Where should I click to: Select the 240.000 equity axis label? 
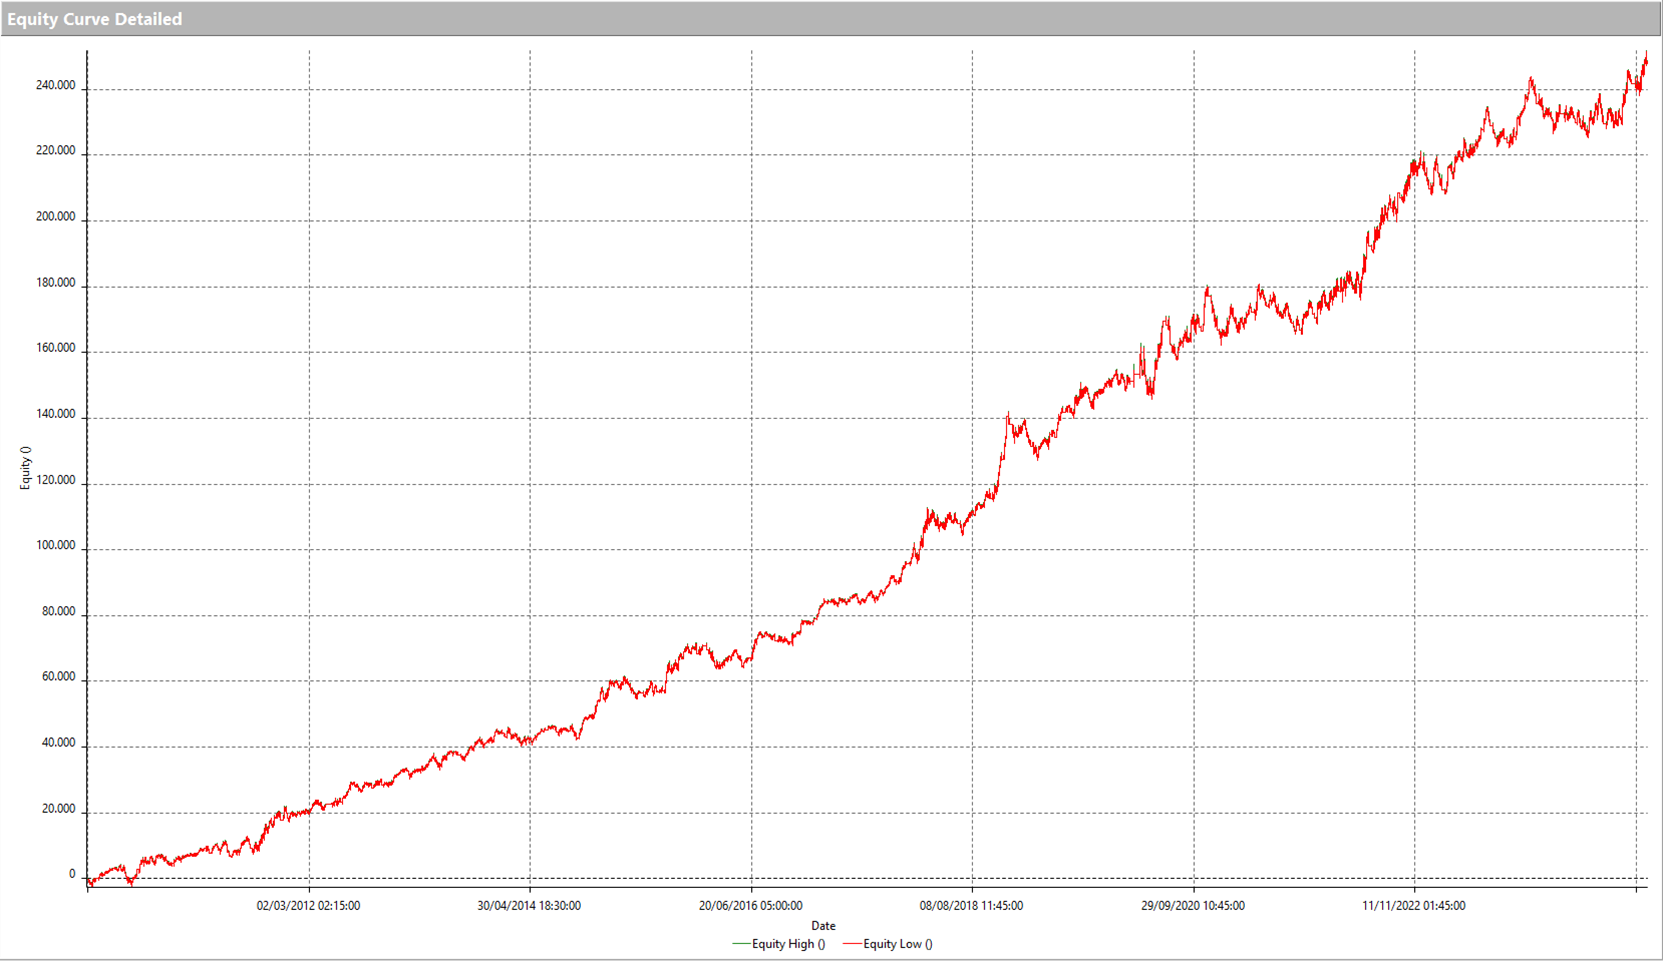pyautogui.click(x=55, y=86)
